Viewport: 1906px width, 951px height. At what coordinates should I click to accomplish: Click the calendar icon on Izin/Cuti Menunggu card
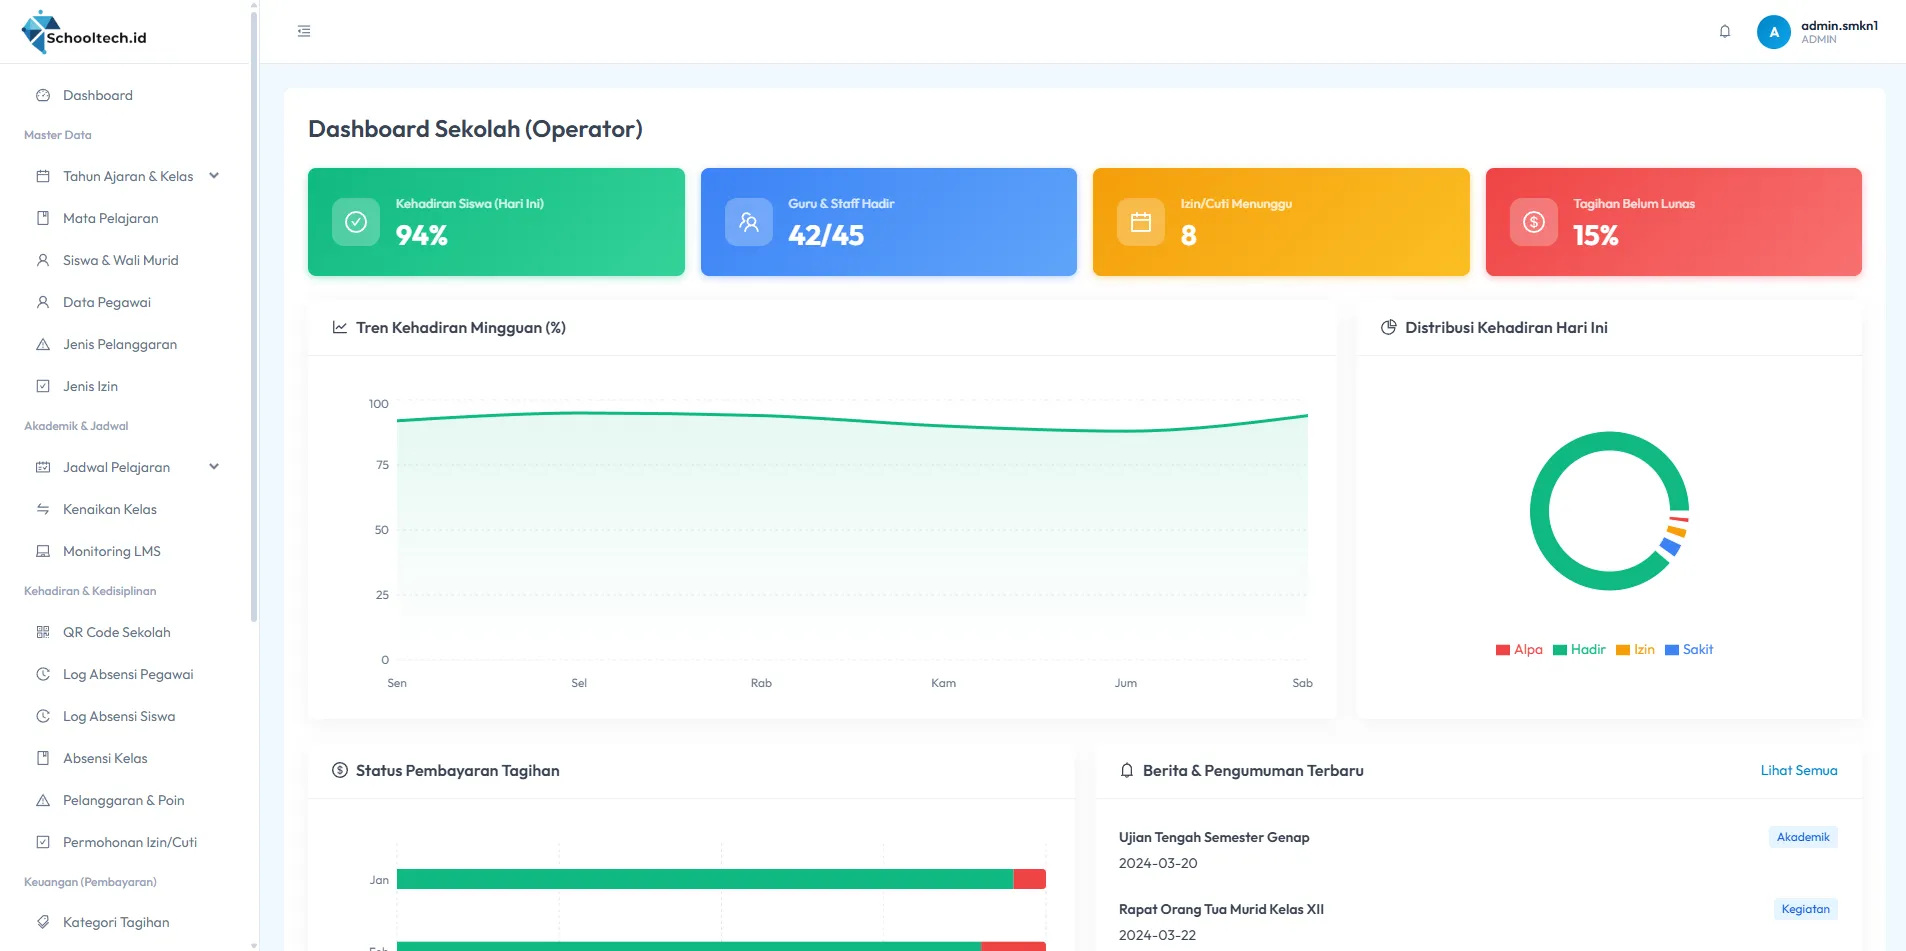[1141, 222]
